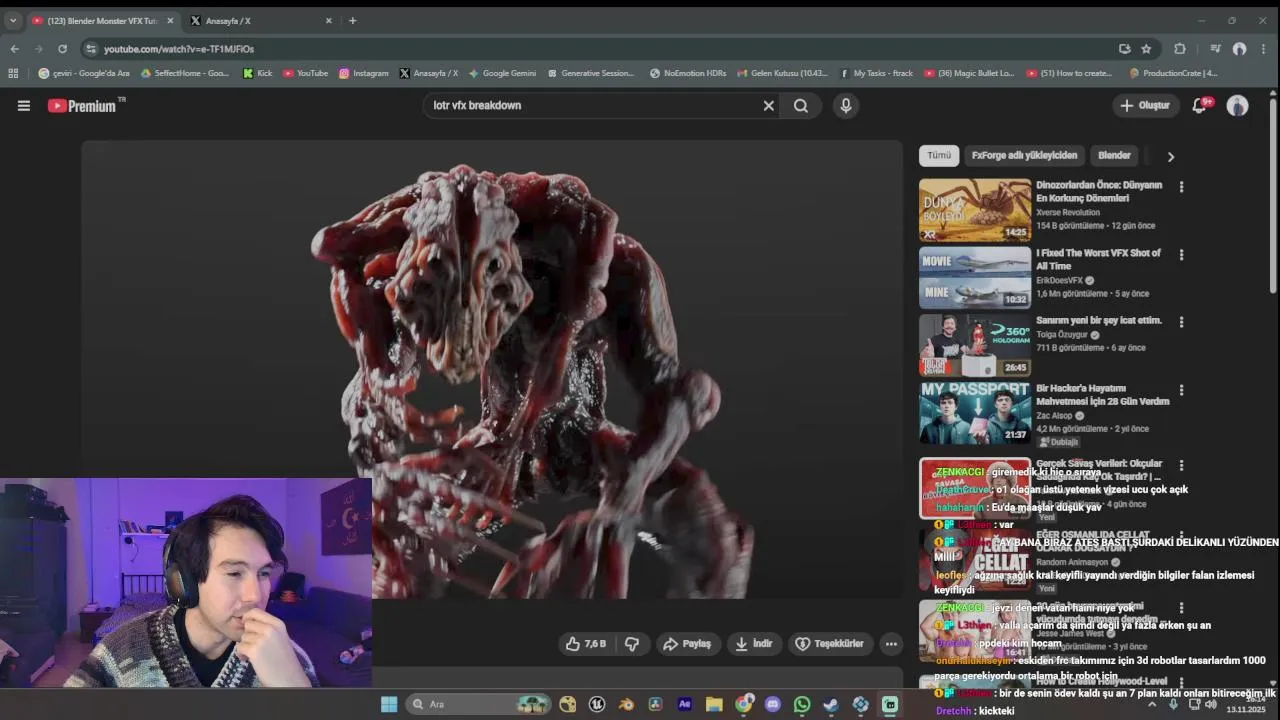Open After Effects from the taskbar

(x=684, y=704)
